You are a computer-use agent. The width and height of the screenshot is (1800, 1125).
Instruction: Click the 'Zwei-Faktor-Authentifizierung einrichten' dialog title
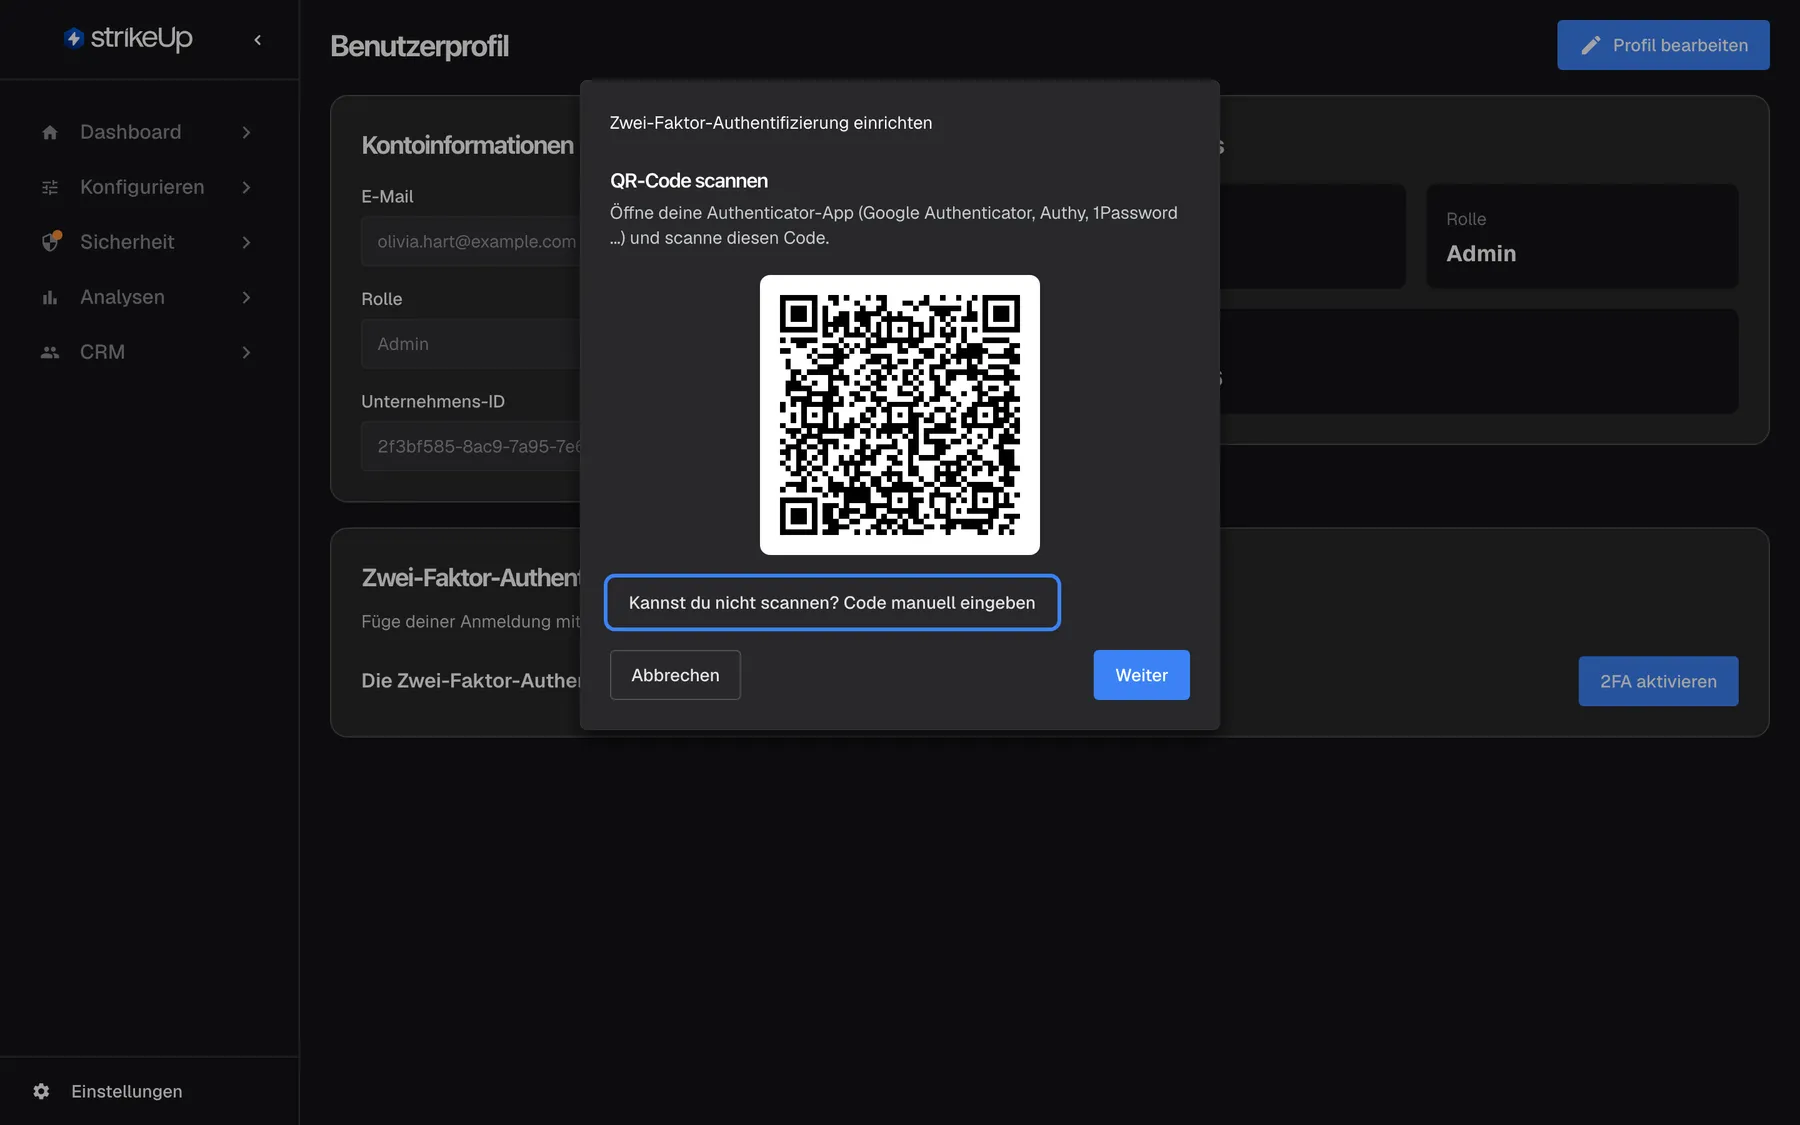(x=771, y=123)
